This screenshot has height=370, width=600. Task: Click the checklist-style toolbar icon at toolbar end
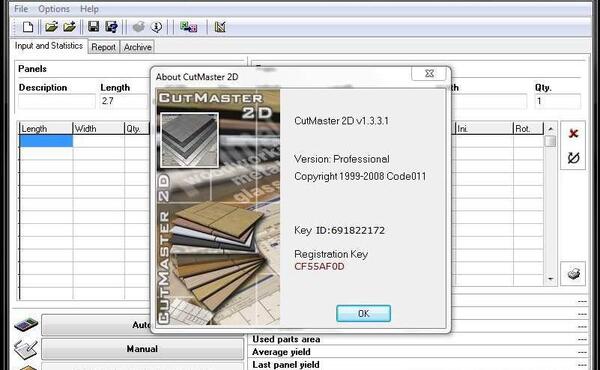(x=220, y=27)
